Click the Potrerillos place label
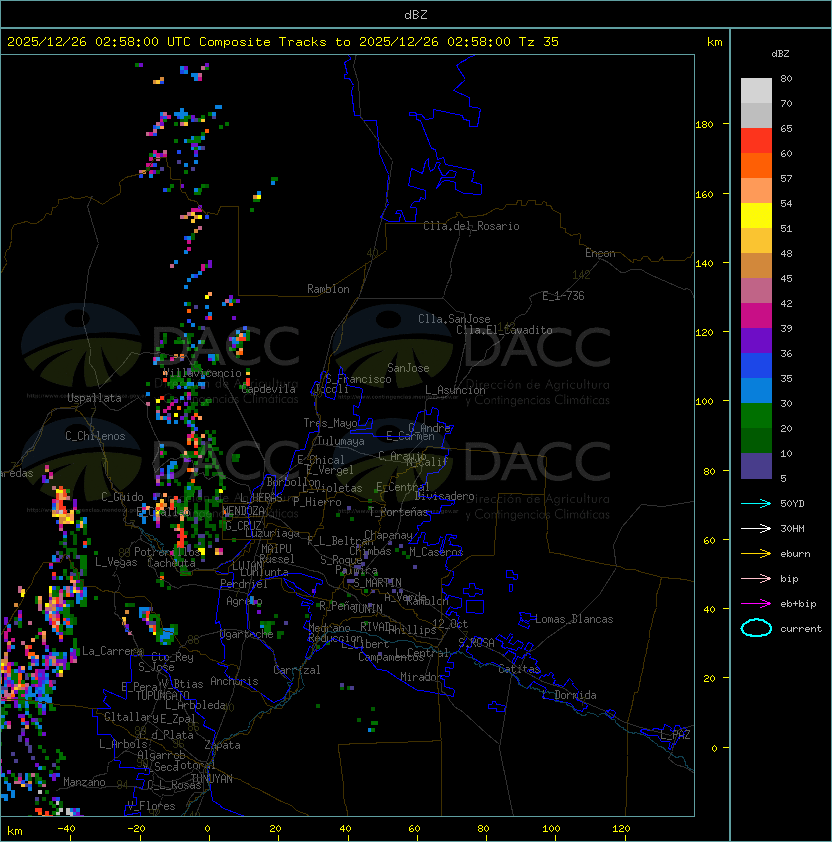 [167, 552]
